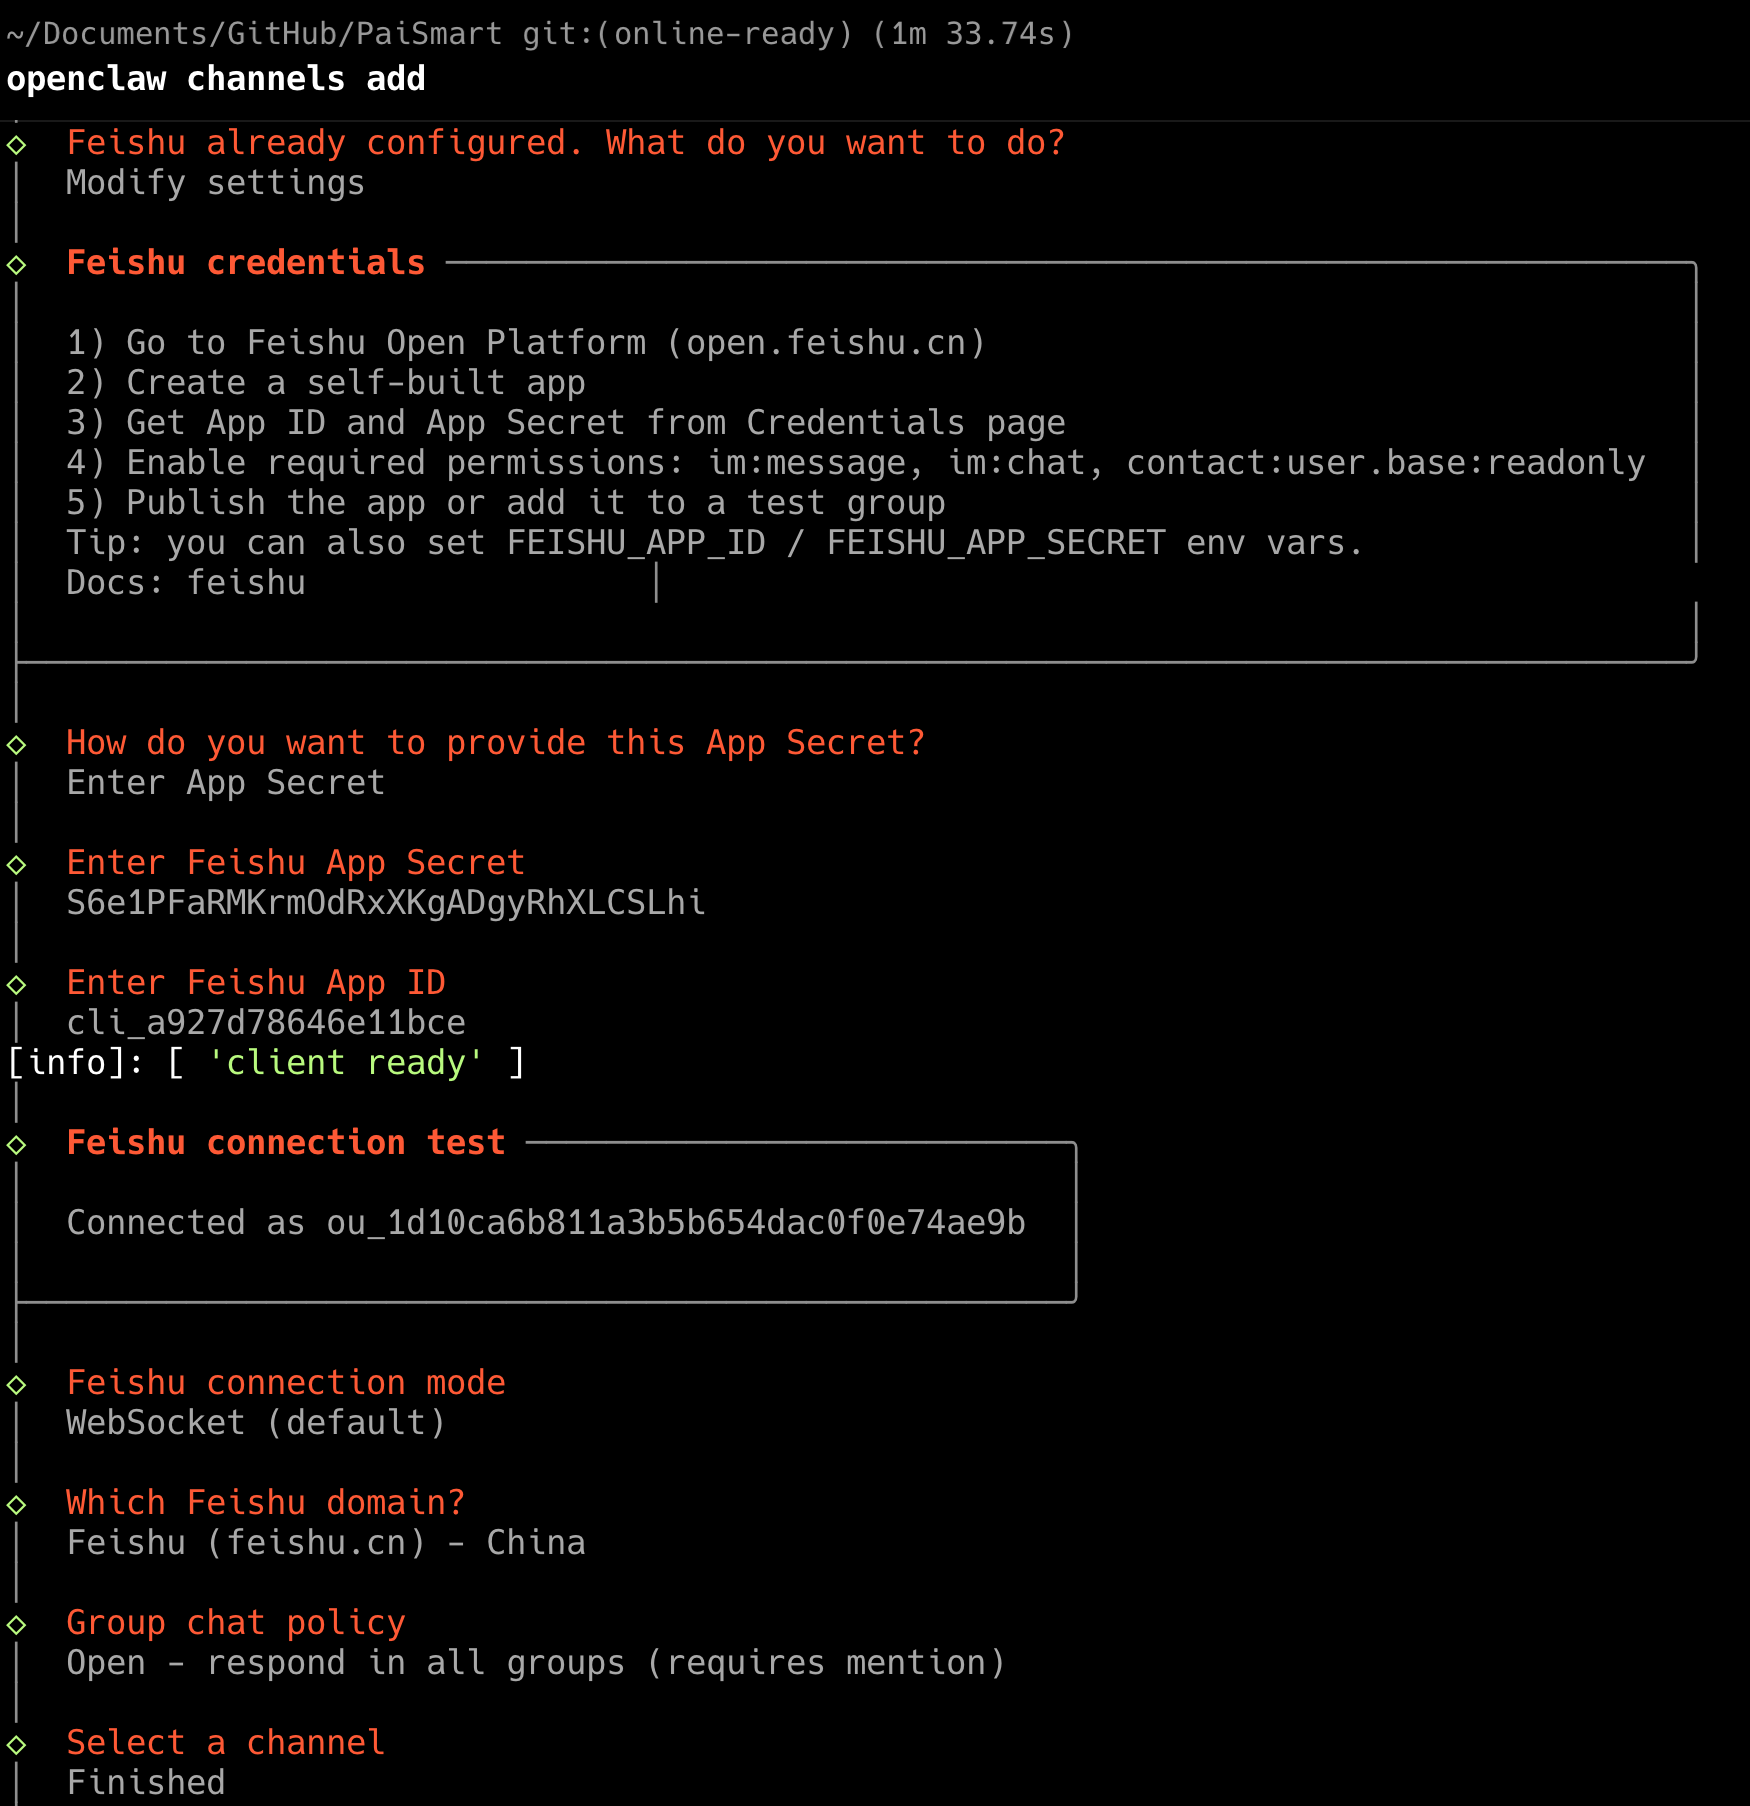The image size is (1750, 1806).
Task: Click the diamond marker next to Feishu connection test
Action: [16, 1145]
